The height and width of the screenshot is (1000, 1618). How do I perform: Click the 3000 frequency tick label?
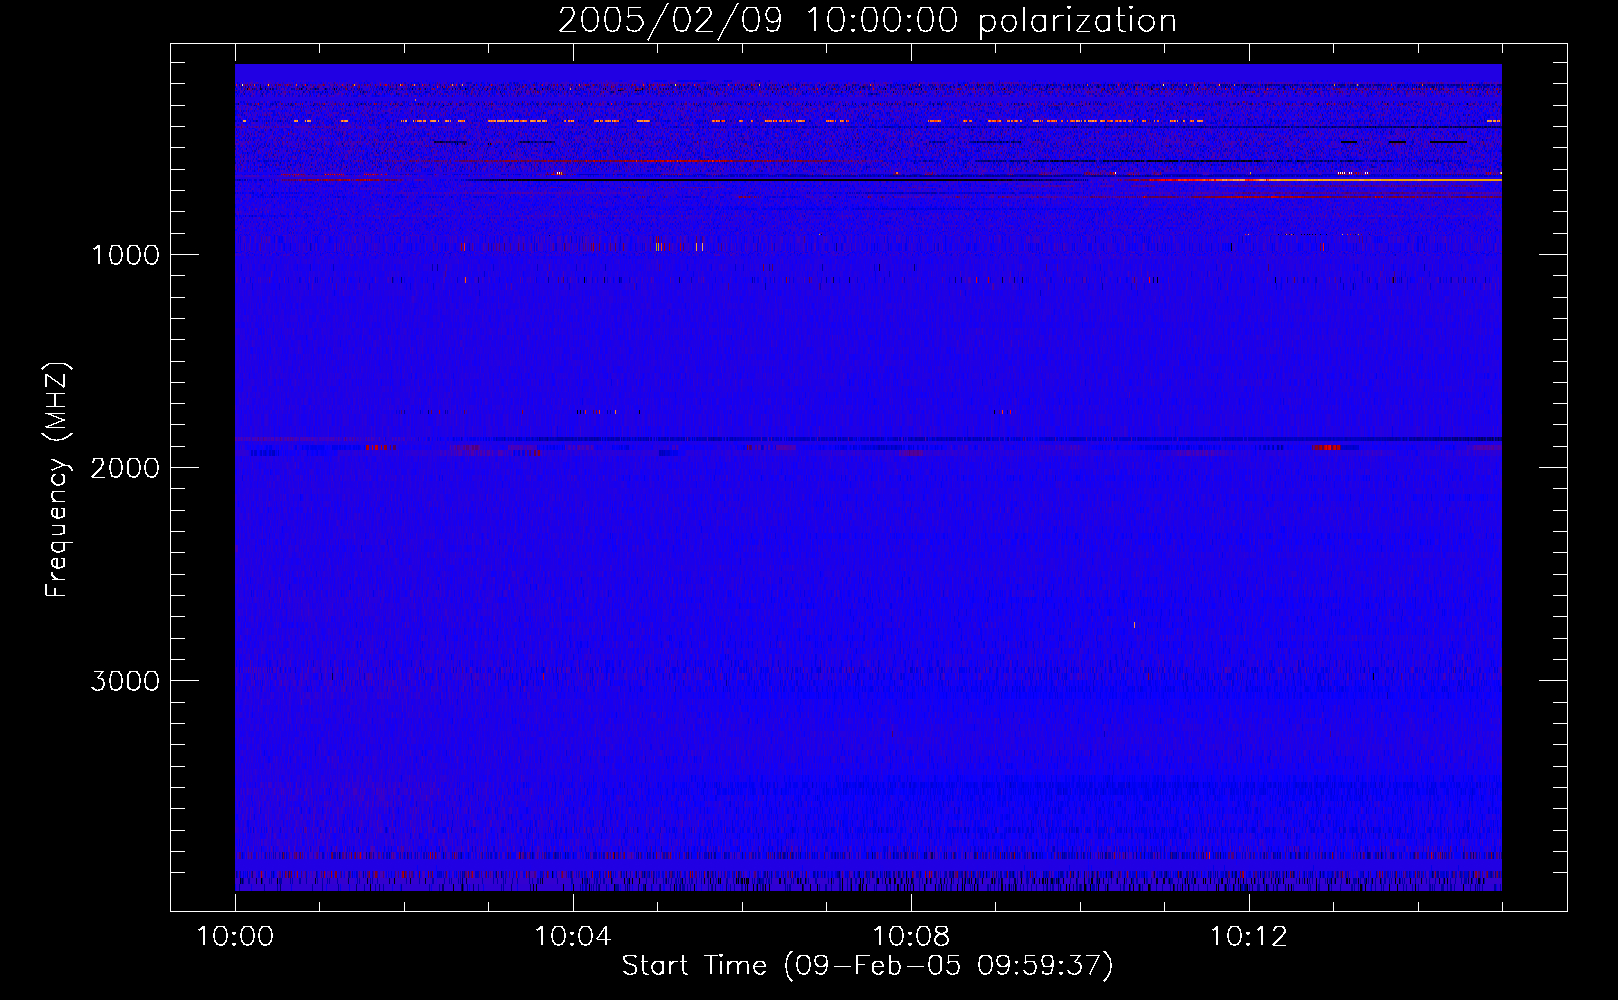click(x=125, y=681)
